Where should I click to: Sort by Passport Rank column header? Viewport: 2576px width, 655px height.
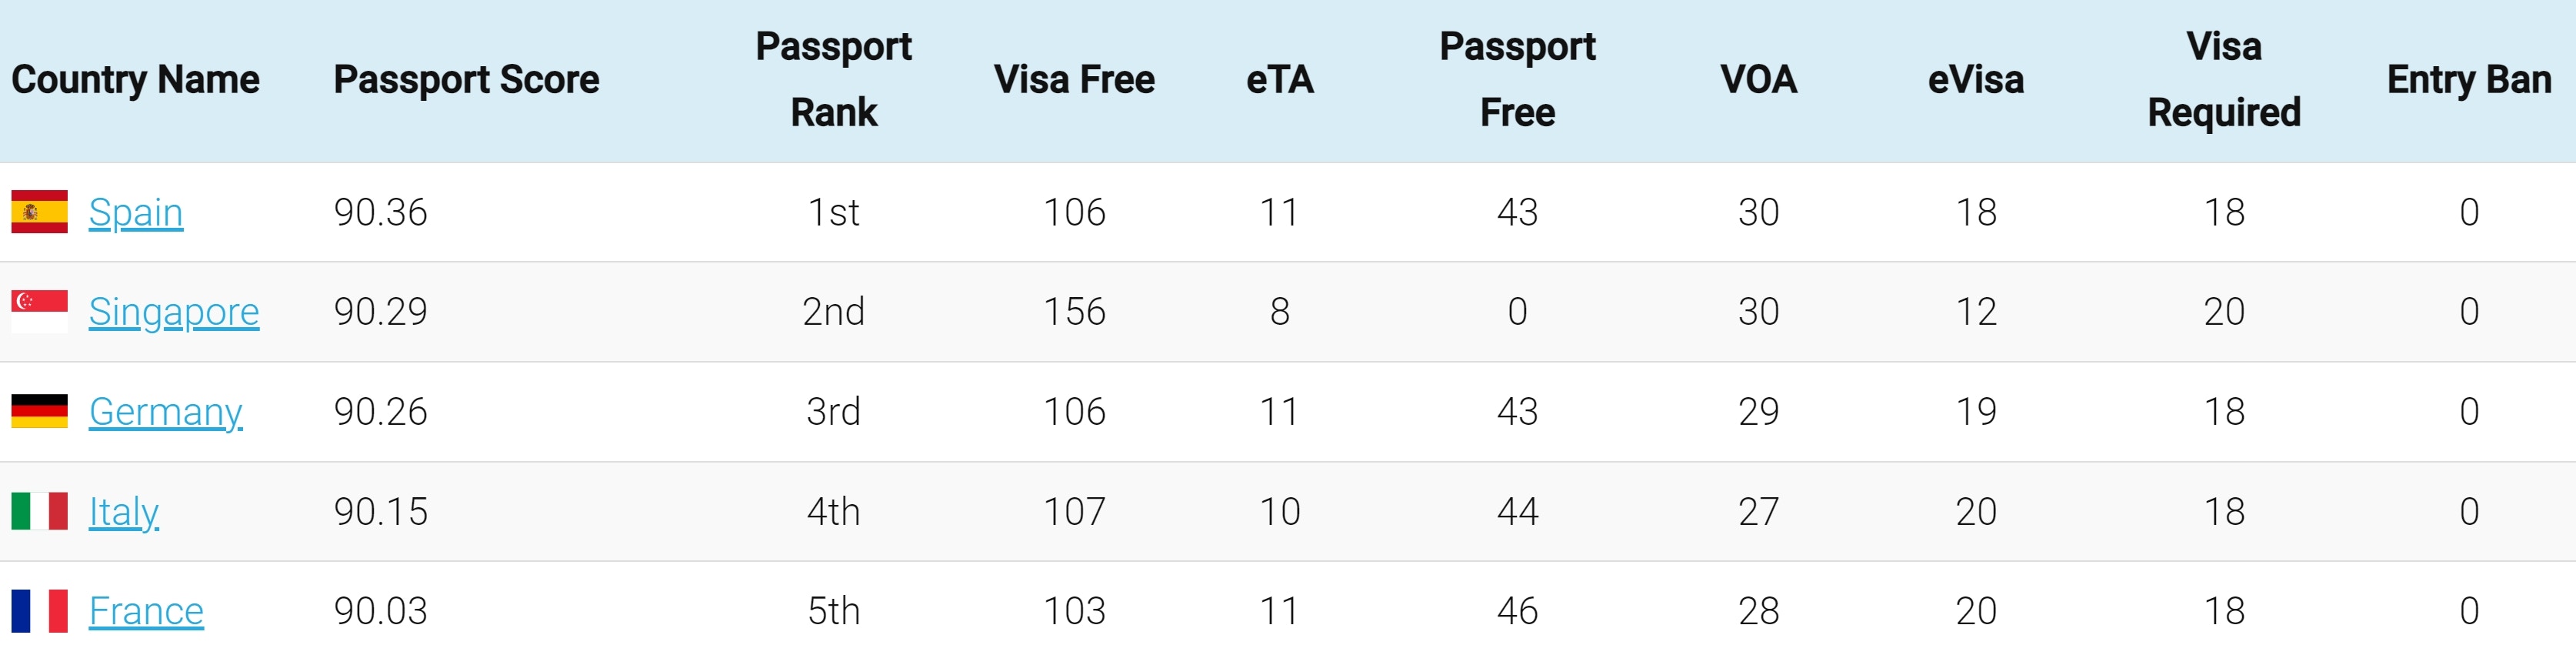pyautogui.click(x=833, y=79)
